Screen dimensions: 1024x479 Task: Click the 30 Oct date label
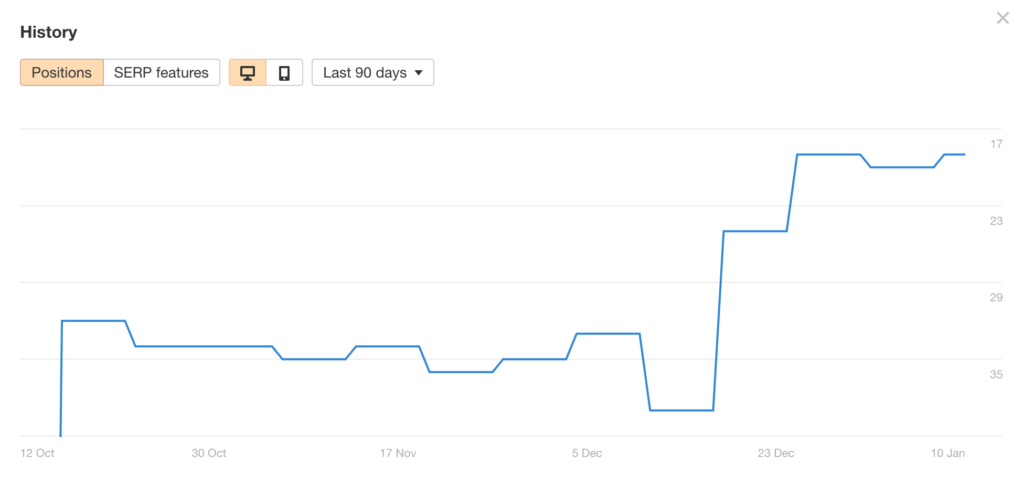pos(209,453)
